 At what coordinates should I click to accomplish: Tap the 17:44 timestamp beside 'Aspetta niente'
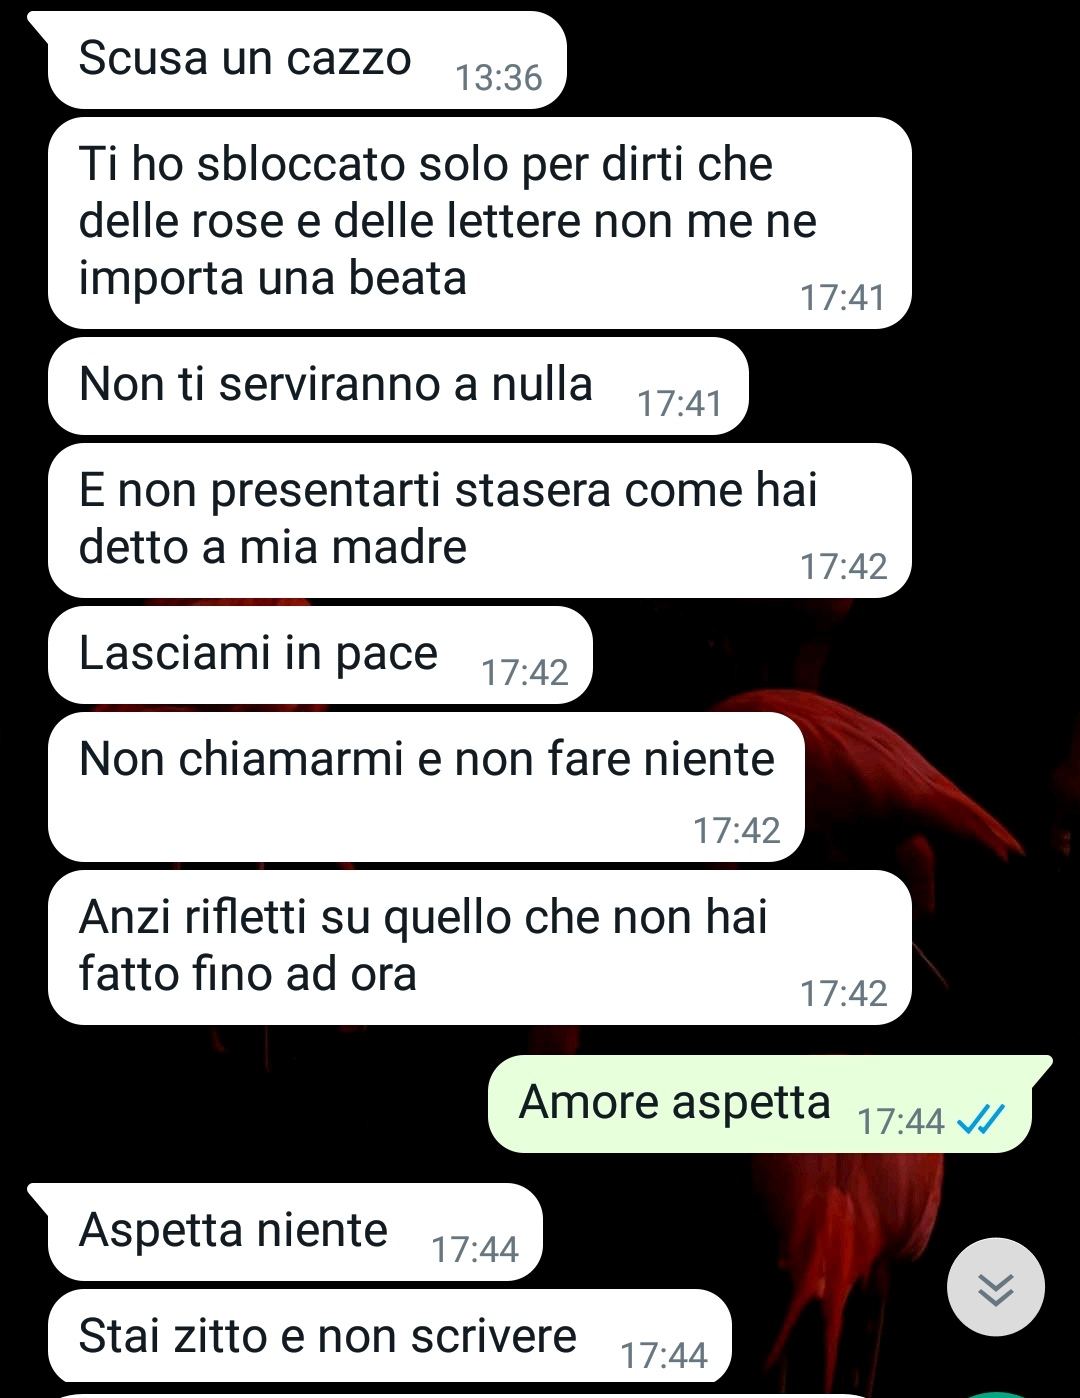(474, 1250)
